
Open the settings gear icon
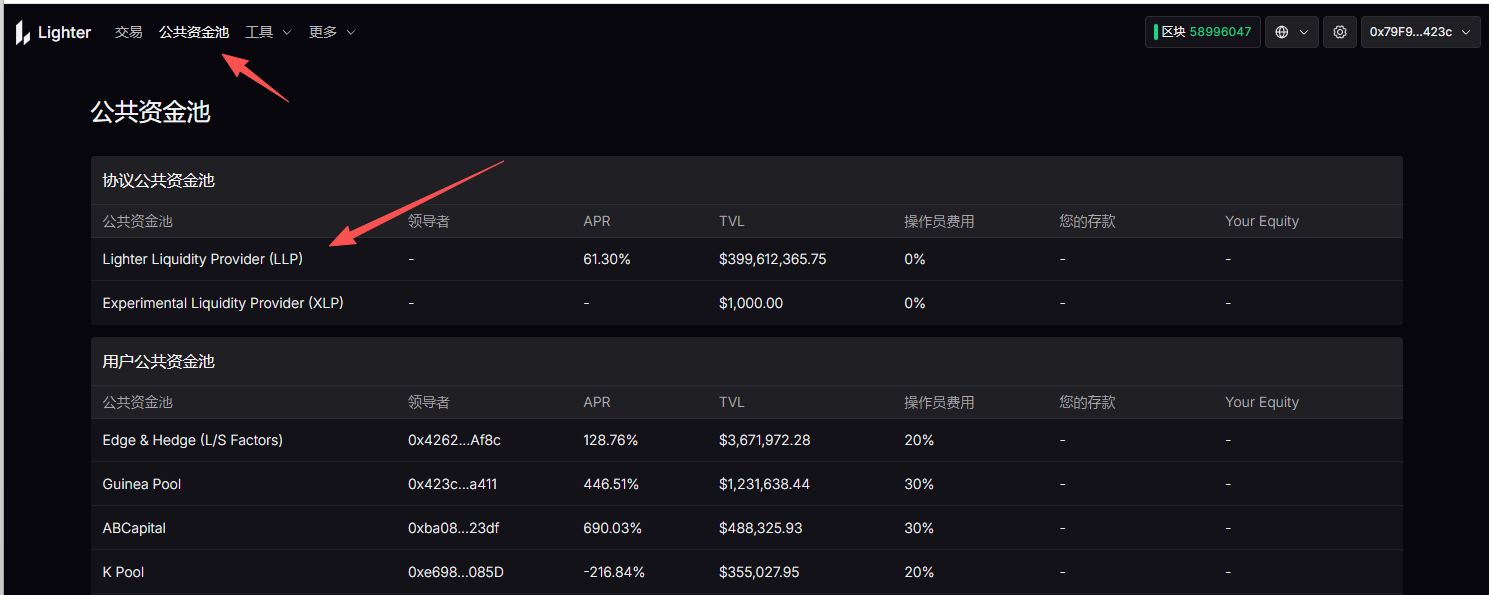[1339, 31]
